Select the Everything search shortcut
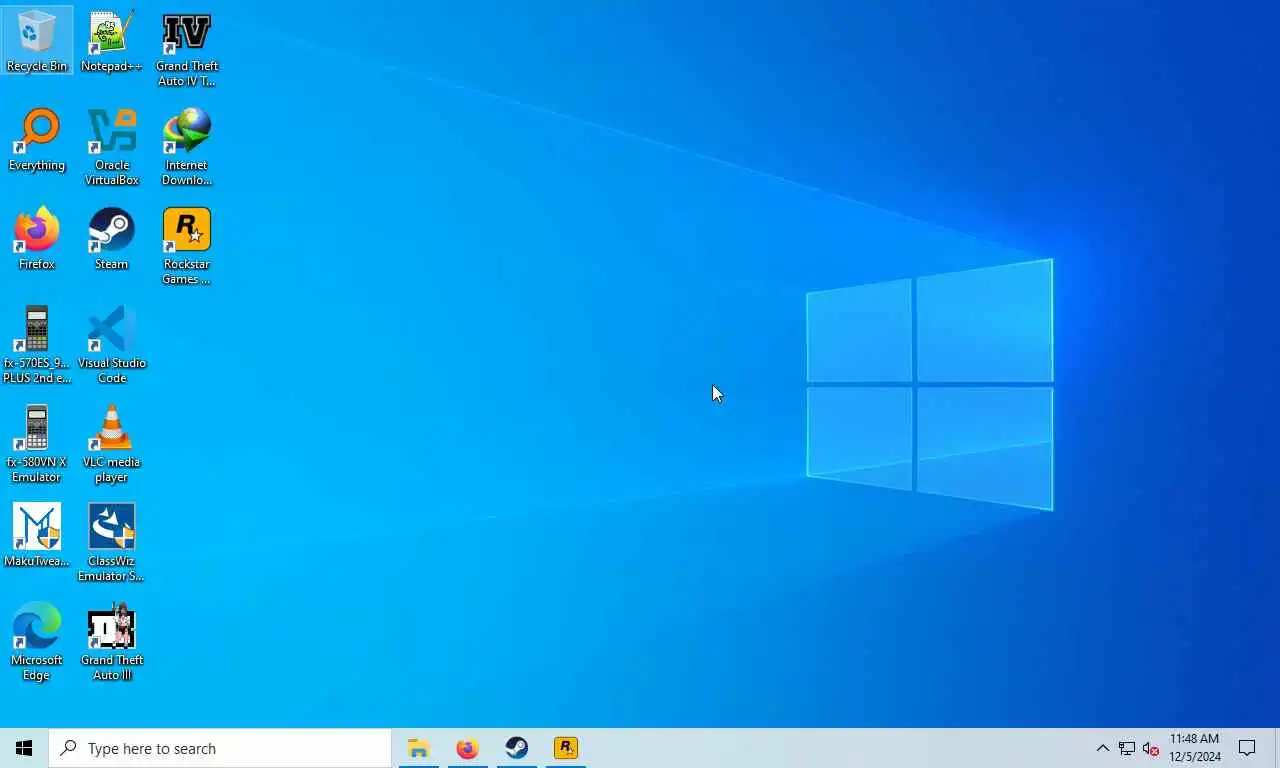Image resolution: width=1280 pixels, height=768 pixels. [x=37, y=140]
